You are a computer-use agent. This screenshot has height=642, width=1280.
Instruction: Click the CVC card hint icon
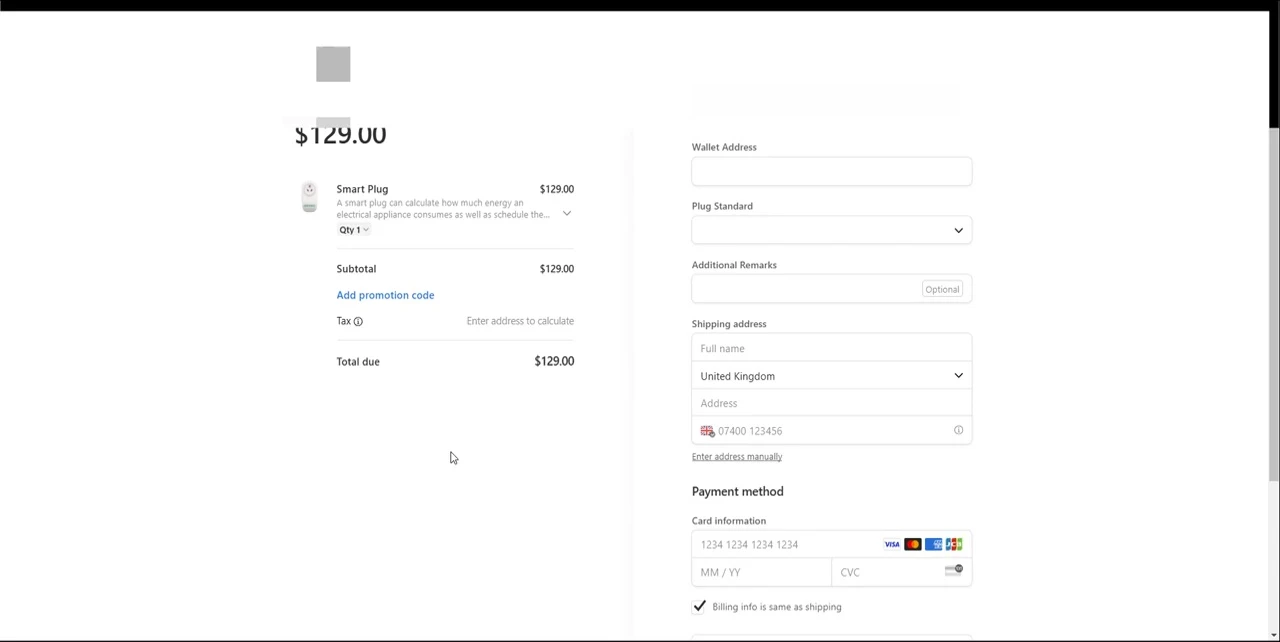953,571
